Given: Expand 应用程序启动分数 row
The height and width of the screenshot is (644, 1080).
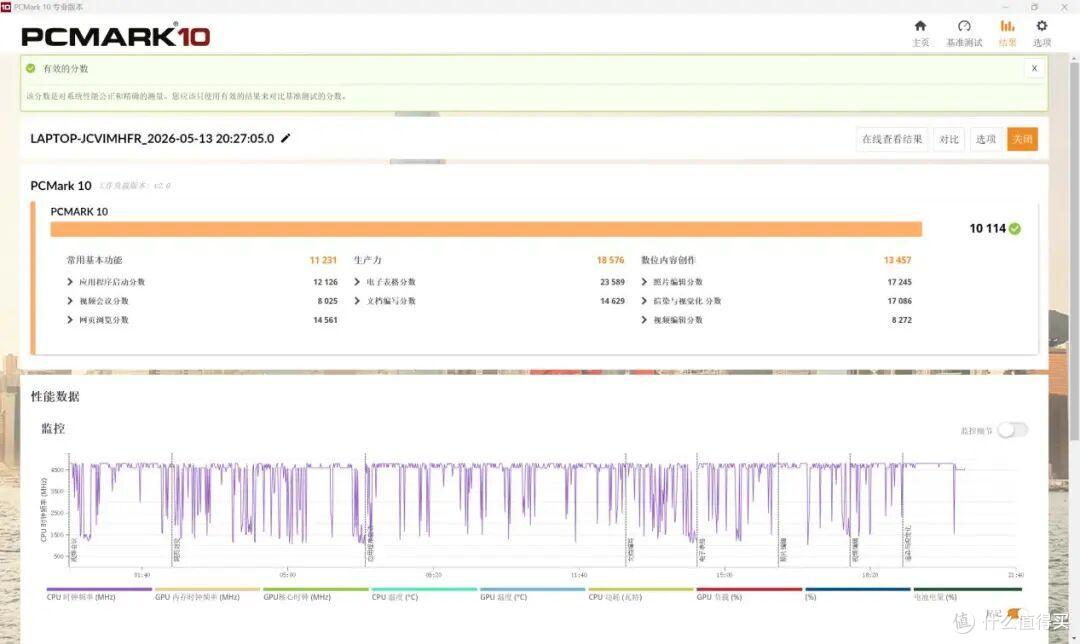Looking at the screenshot, I should [x=70, y=282].
